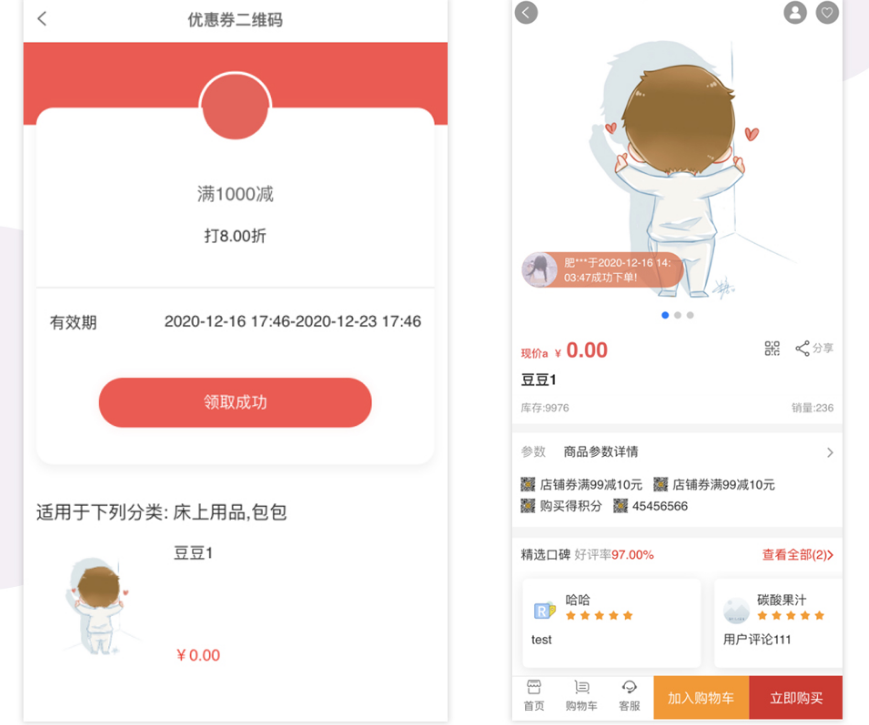The width and height of the screenshot is (869, 725).
Task: Select the second carousel dot indicator
Action: point(677,315)
